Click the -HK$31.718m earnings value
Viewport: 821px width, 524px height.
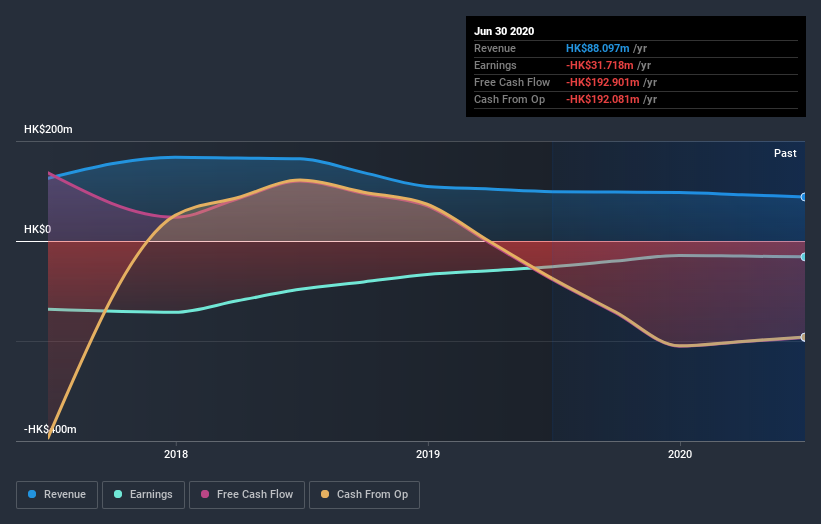600,65
